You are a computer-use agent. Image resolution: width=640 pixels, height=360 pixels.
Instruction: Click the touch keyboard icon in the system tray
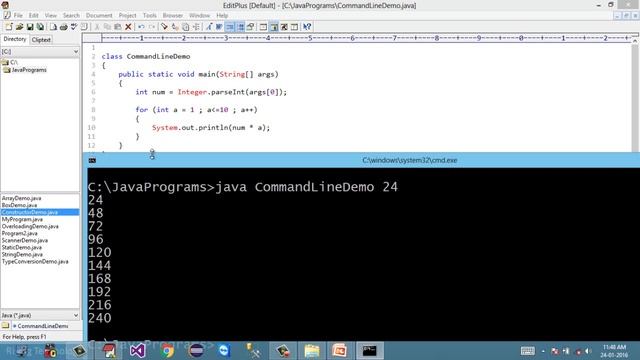[x=528, y=351]
